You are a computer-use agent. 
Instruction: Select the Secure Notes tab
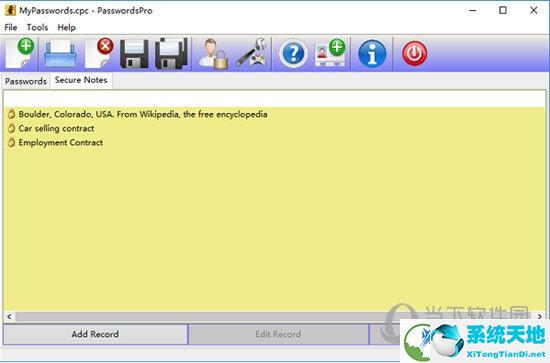point(81,80)
